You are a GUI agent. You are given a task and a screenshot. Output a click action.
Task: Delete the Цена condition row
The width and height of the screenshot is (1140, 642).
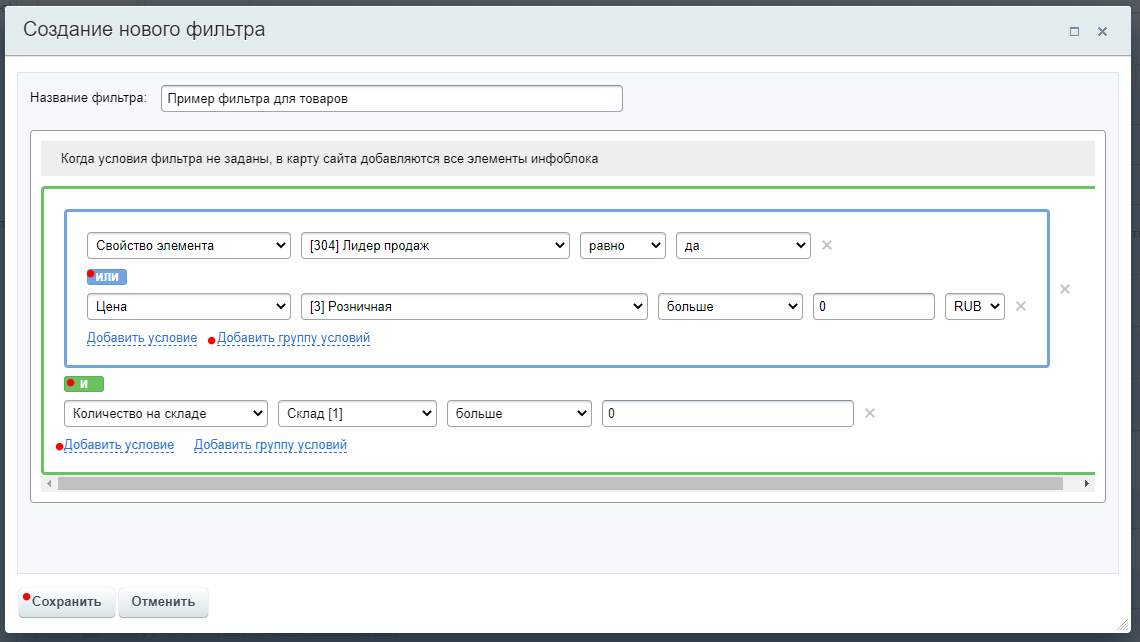pyautogui.click(x=1021, y=307)
